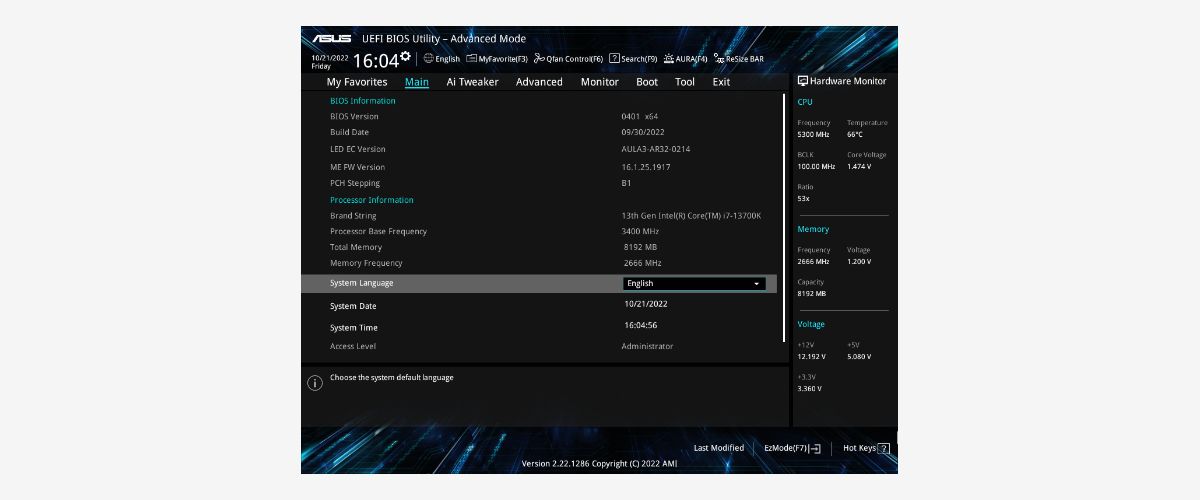Switch to the My Favorites tab
Viewport: 1200px width, 500px height.
coord(357,82)
